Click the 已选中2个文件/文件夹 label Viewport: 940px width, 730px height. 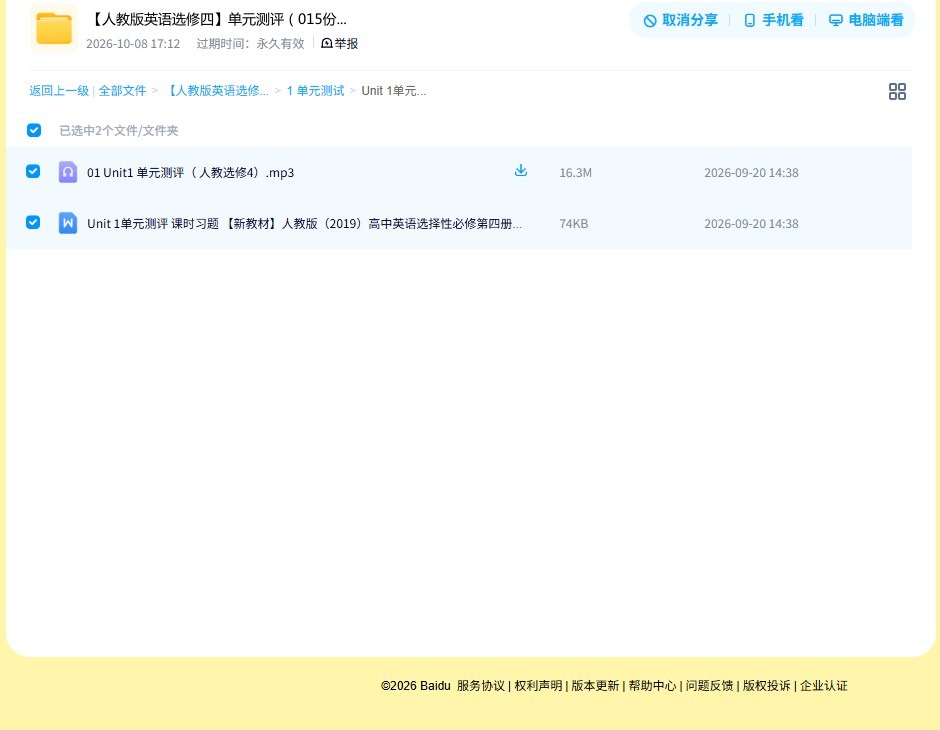click(x=119, y=131)
